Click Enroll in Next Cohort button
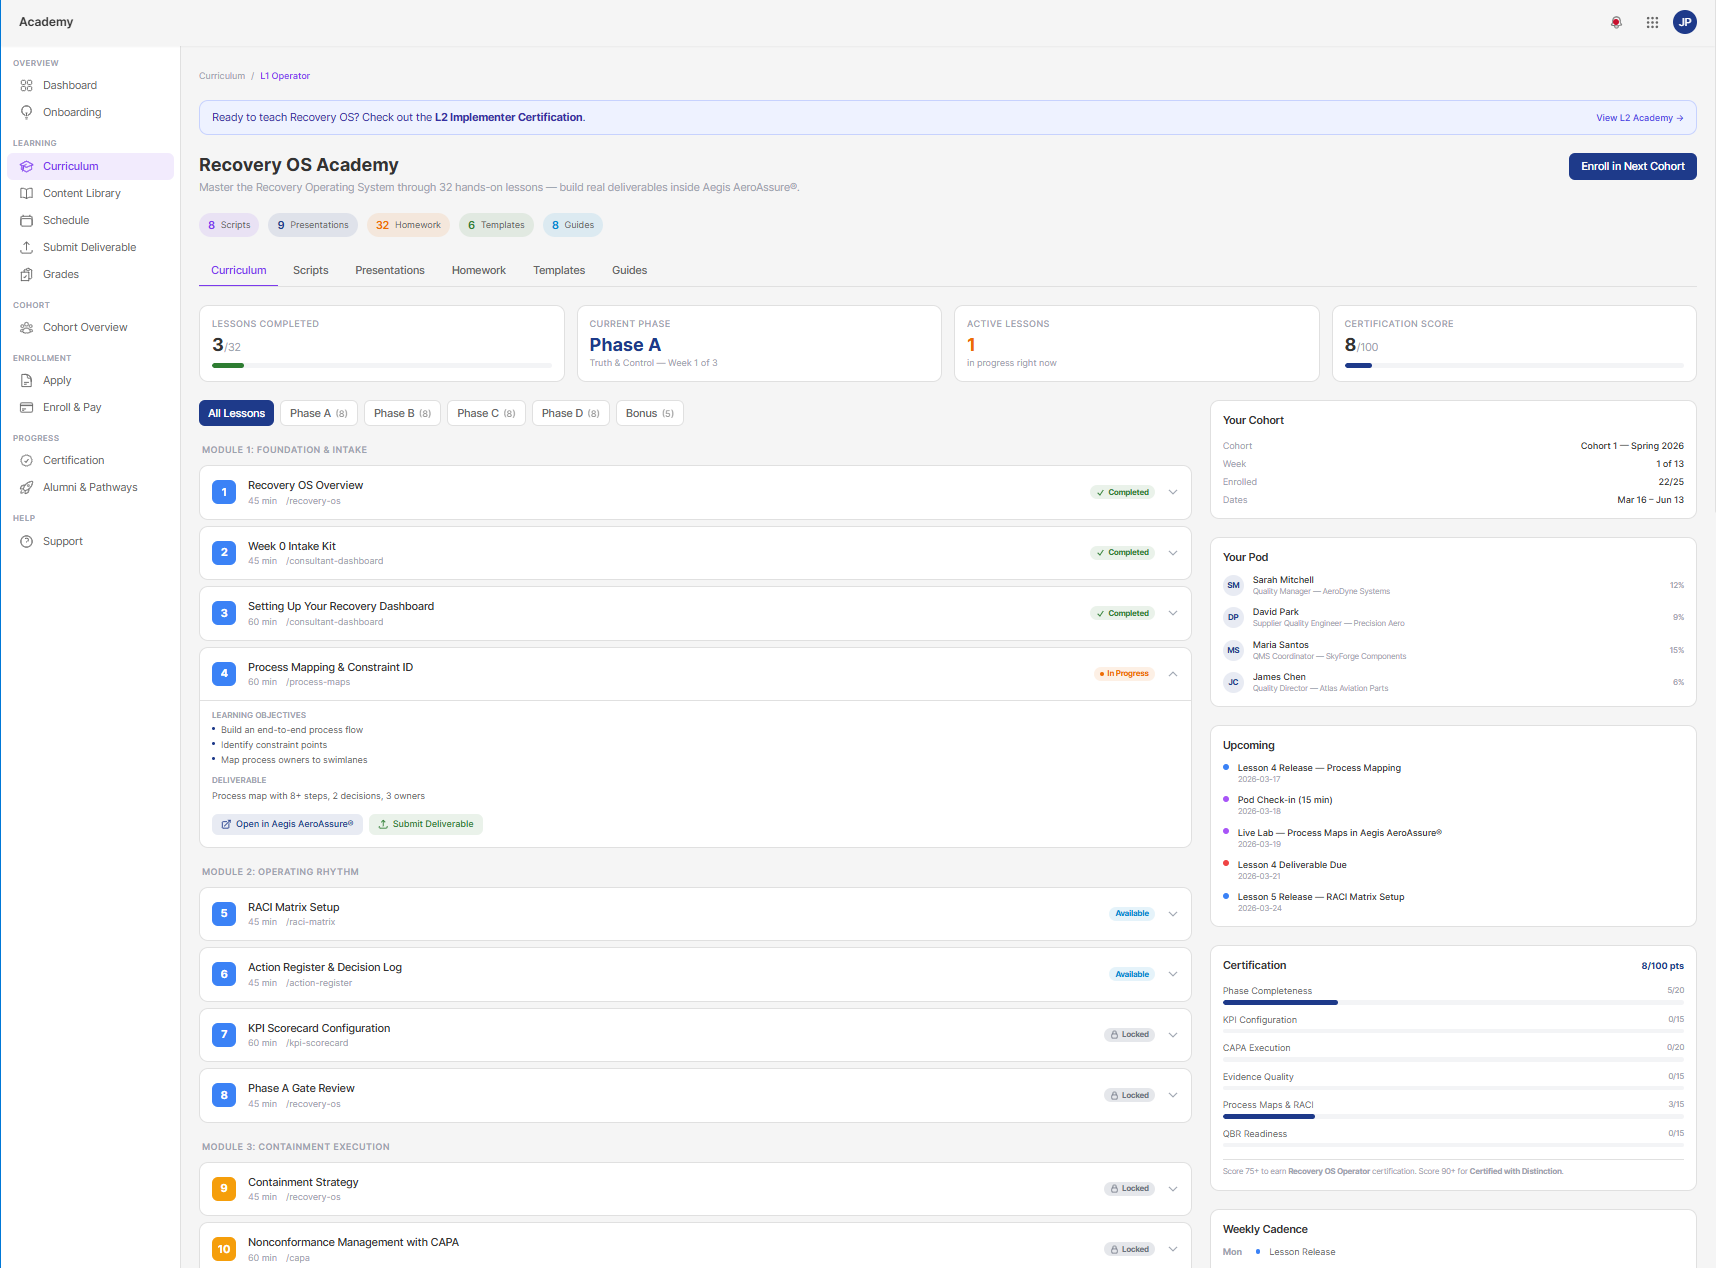The width and height of the screenshot is (1716, 1268). pos(1633,167)
